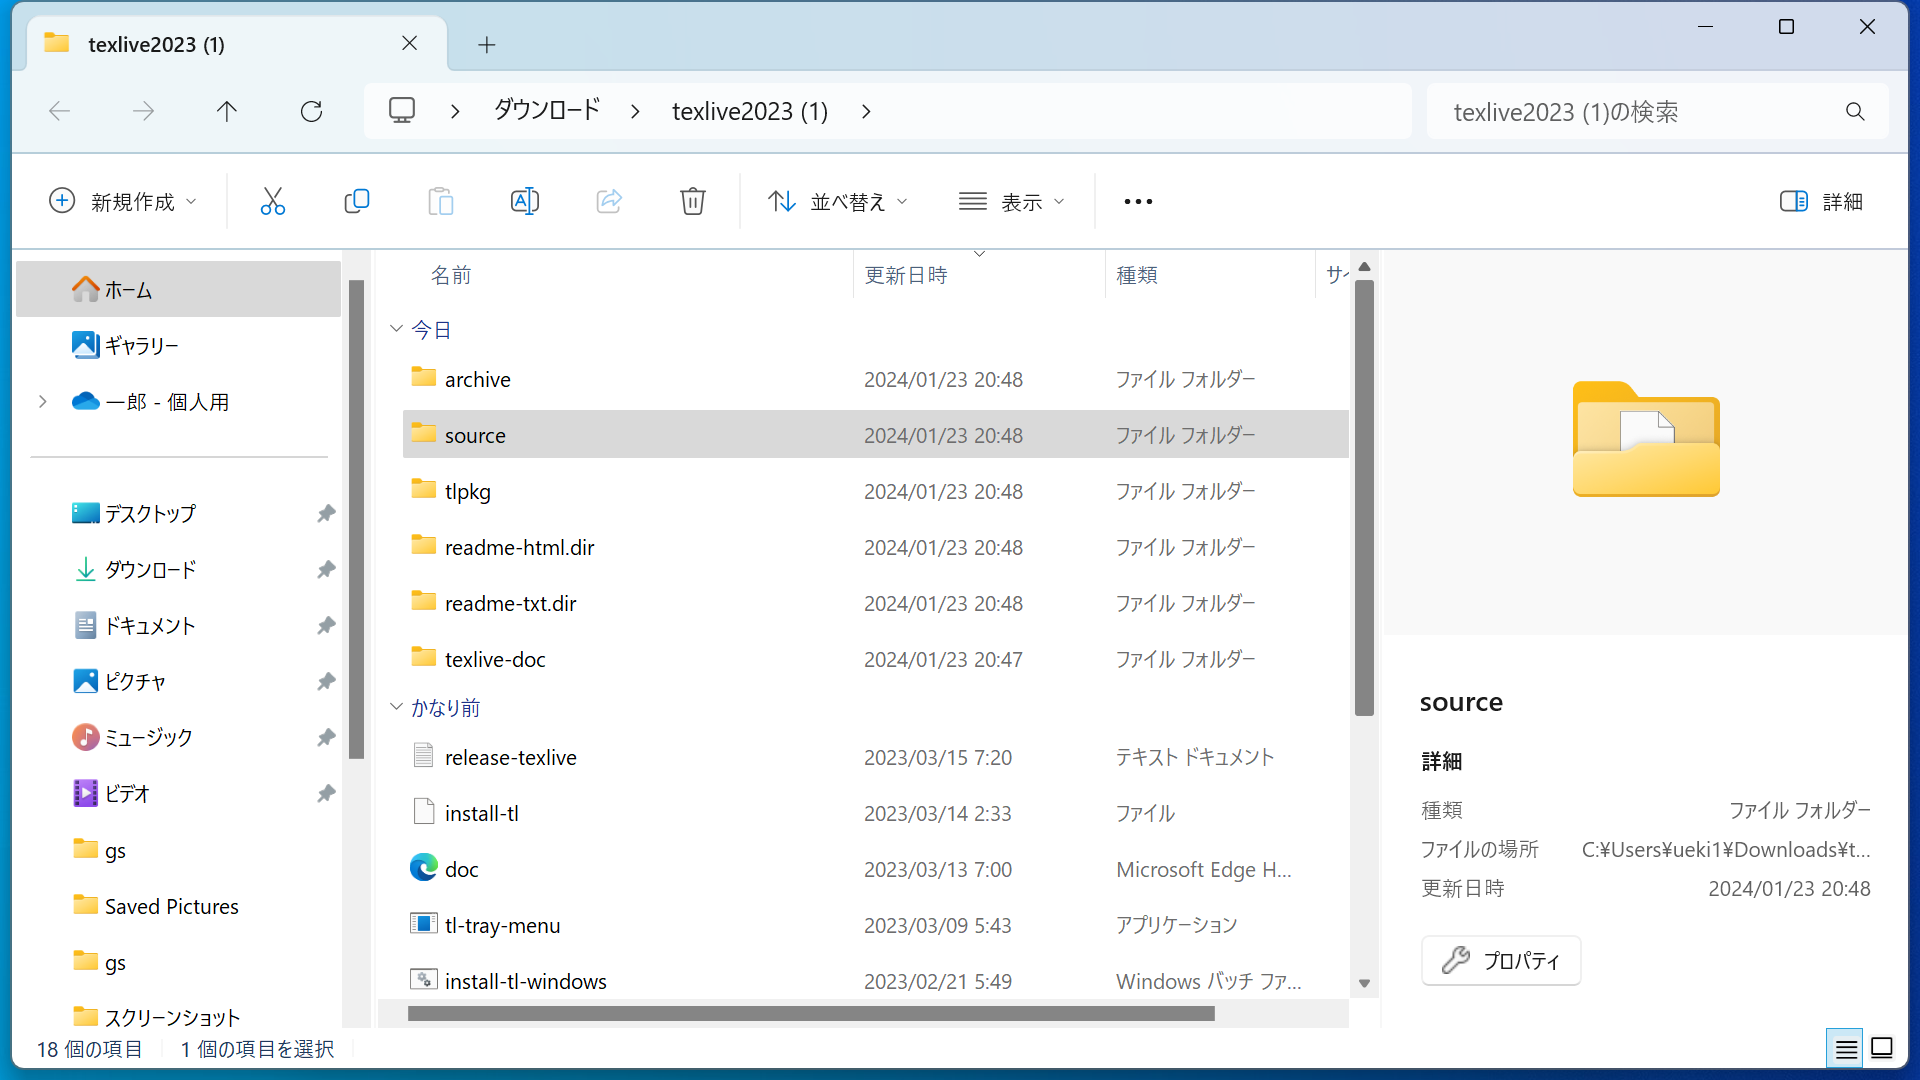
Task: Click the Delete trash can icon
Action: pos(692,201)
